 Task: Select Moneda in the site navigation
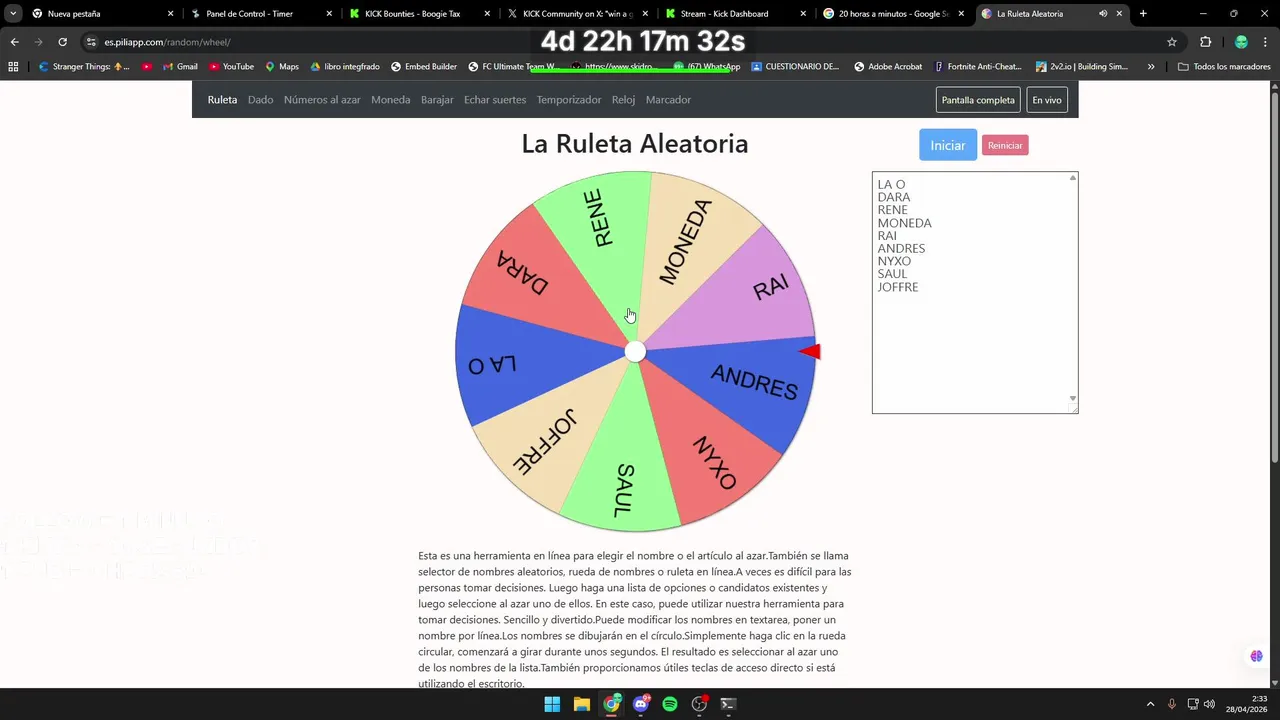(x=391, y=100)
